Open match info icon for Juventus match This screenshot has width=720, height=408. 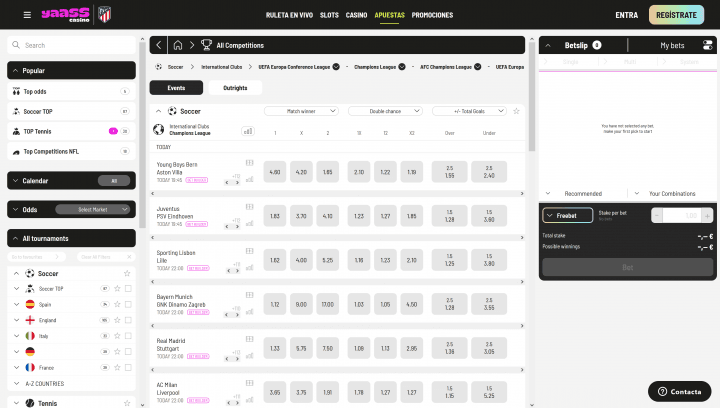coord(249,207)
